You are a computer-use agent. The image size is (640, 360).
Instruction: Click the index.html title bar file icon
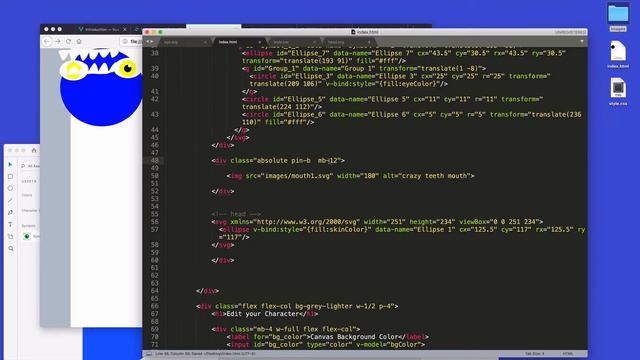click(353, 32)
